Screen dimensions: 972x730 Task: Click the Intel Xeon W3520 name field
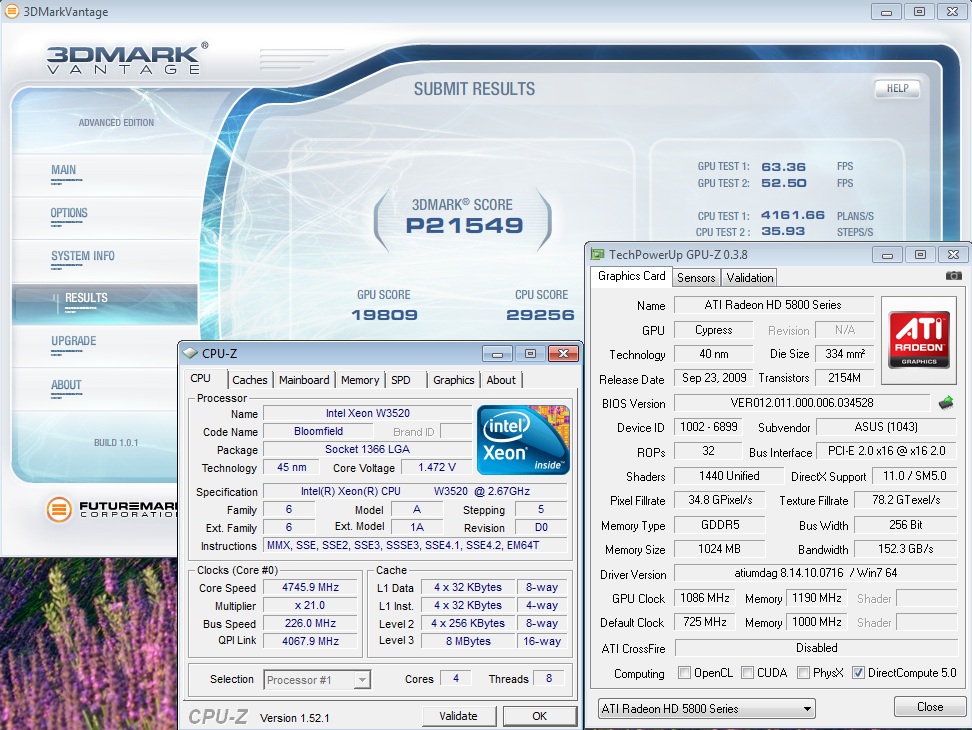click(x=368, y=413)
